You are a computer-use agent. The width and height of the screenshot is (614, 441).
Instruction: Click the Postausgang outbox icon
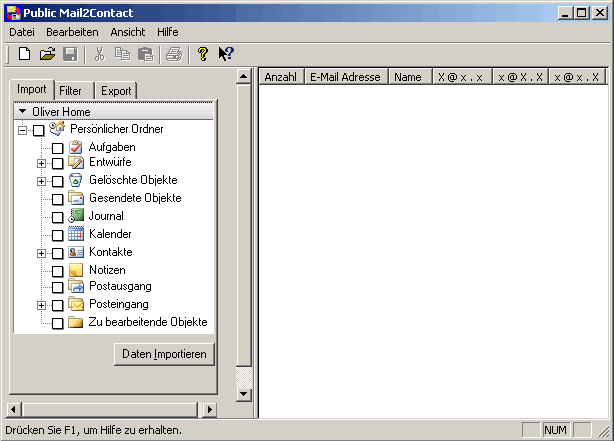click(76, 286)
